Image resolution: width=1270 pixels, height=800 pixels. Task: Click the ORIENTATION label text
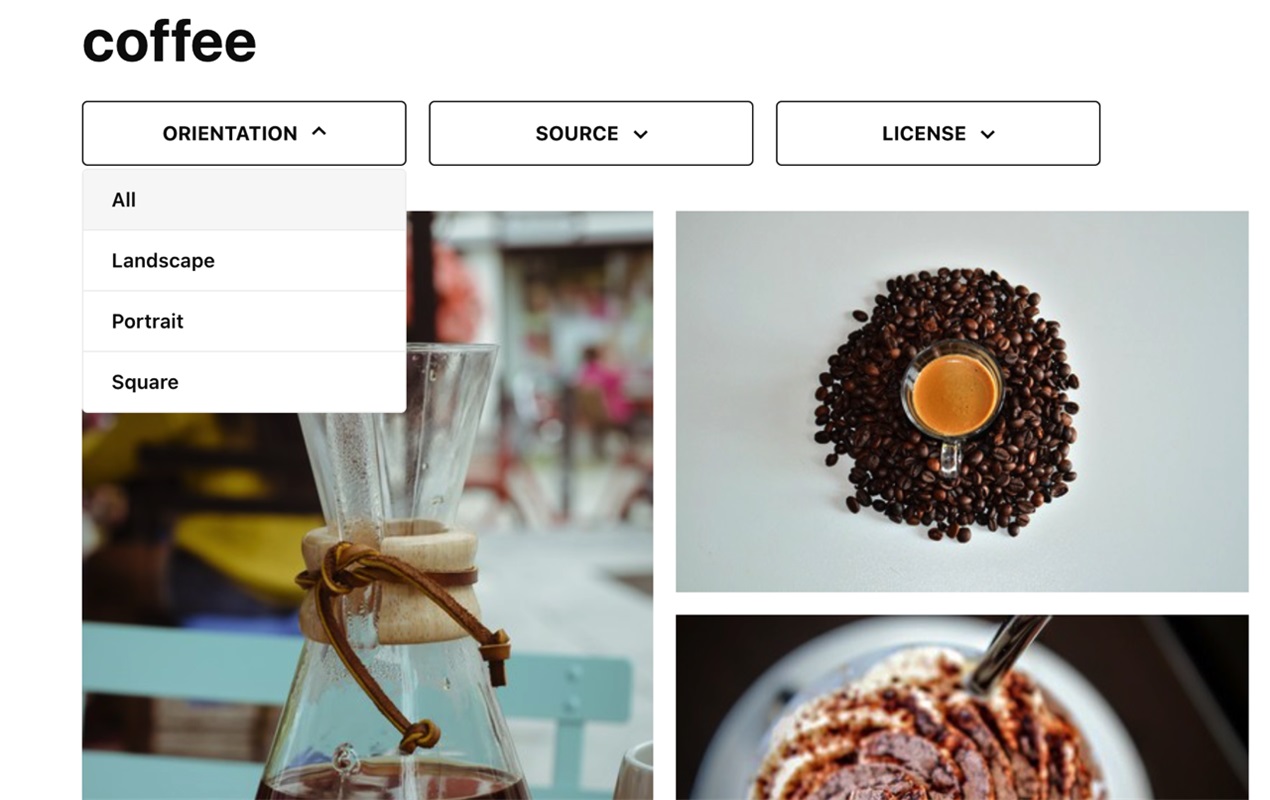pyautogui.click(x=230, y=133)
